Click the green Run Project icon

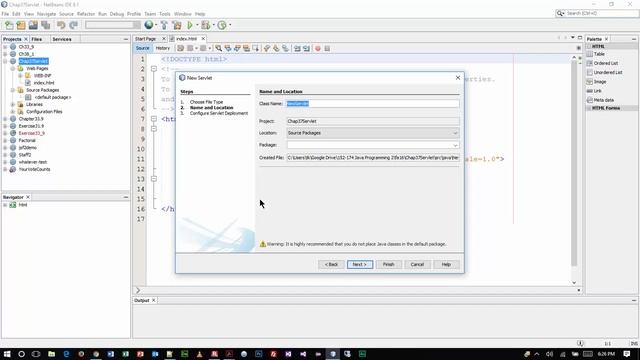pyautogui.click(x=190, y=25)
